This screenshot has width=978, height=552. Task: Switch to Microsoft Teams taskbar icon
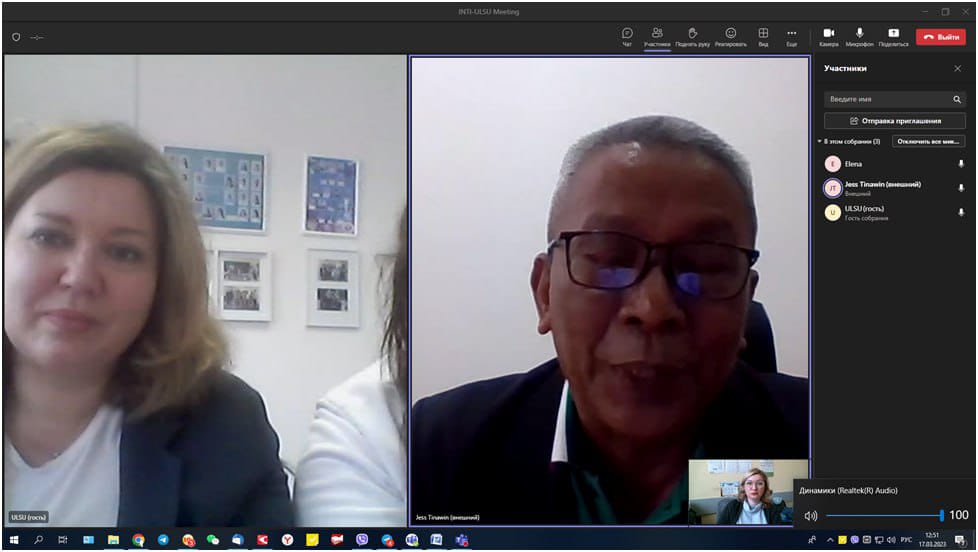[x=462, y=540]
